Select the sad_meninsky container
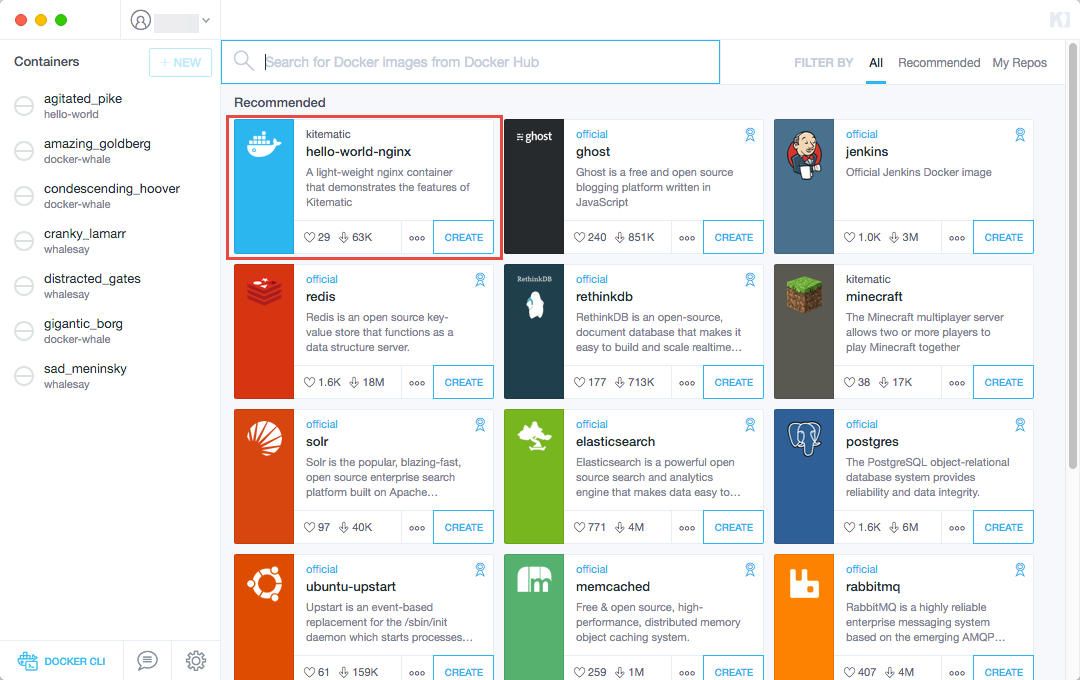 110,375
